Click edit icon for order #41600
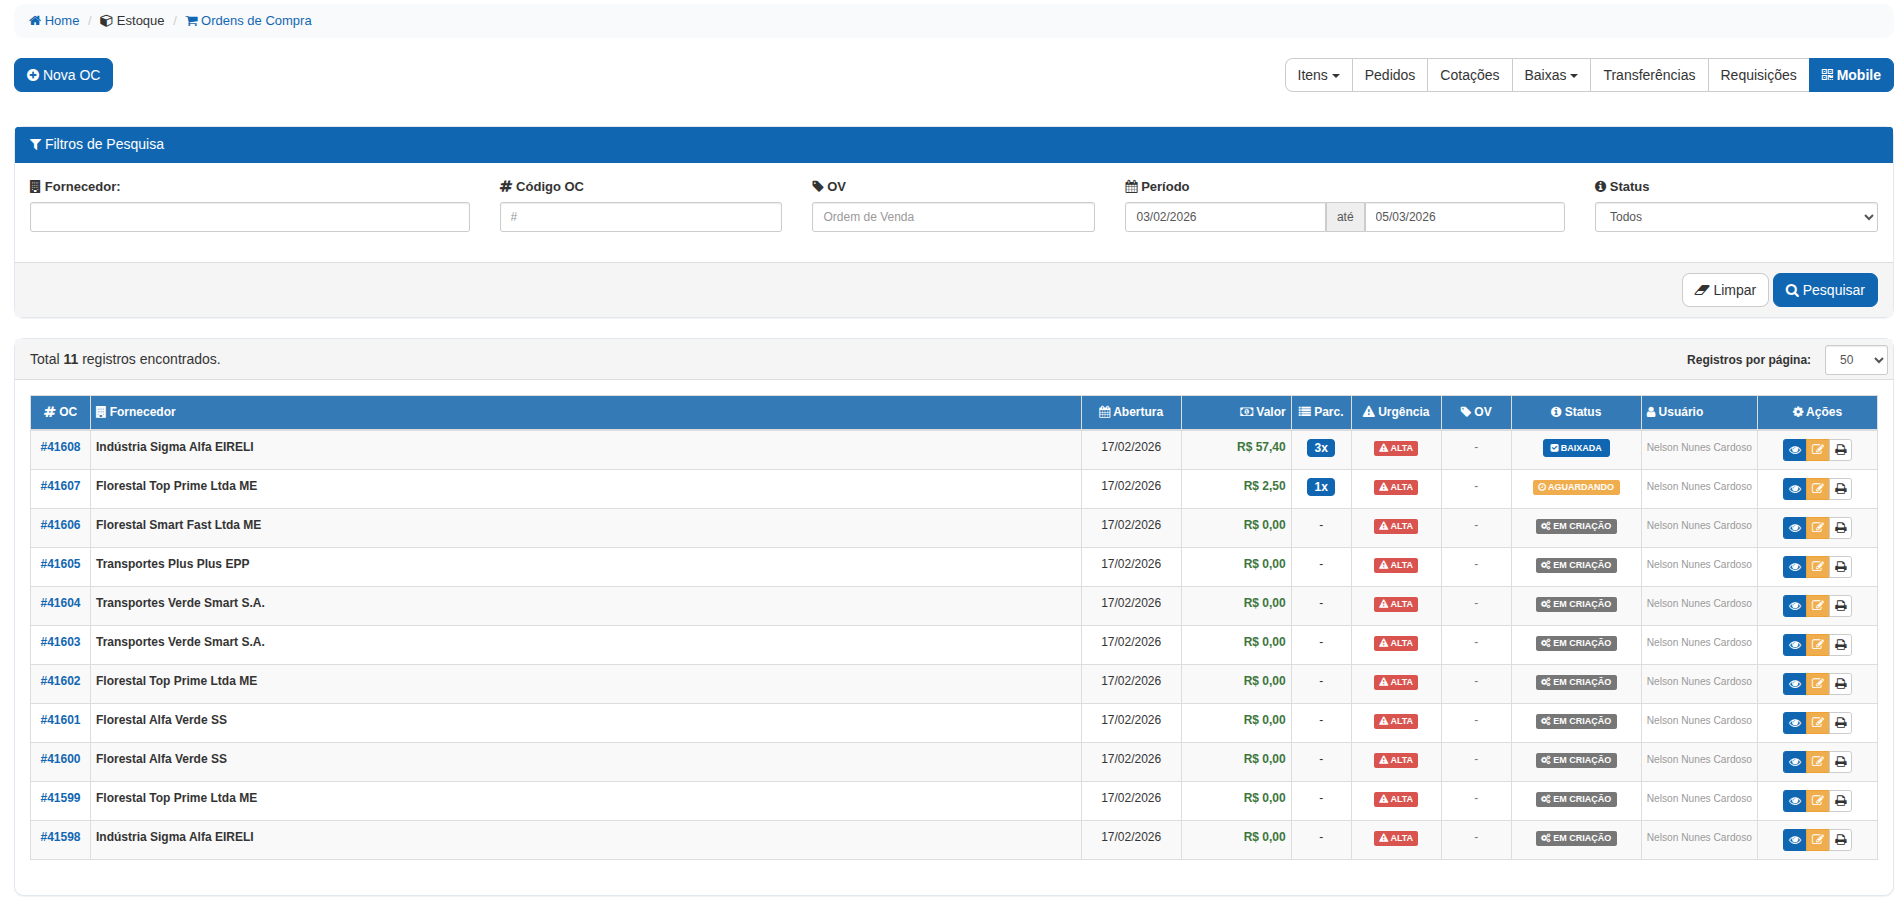The image size is (1904, 903). [1817, 762]
